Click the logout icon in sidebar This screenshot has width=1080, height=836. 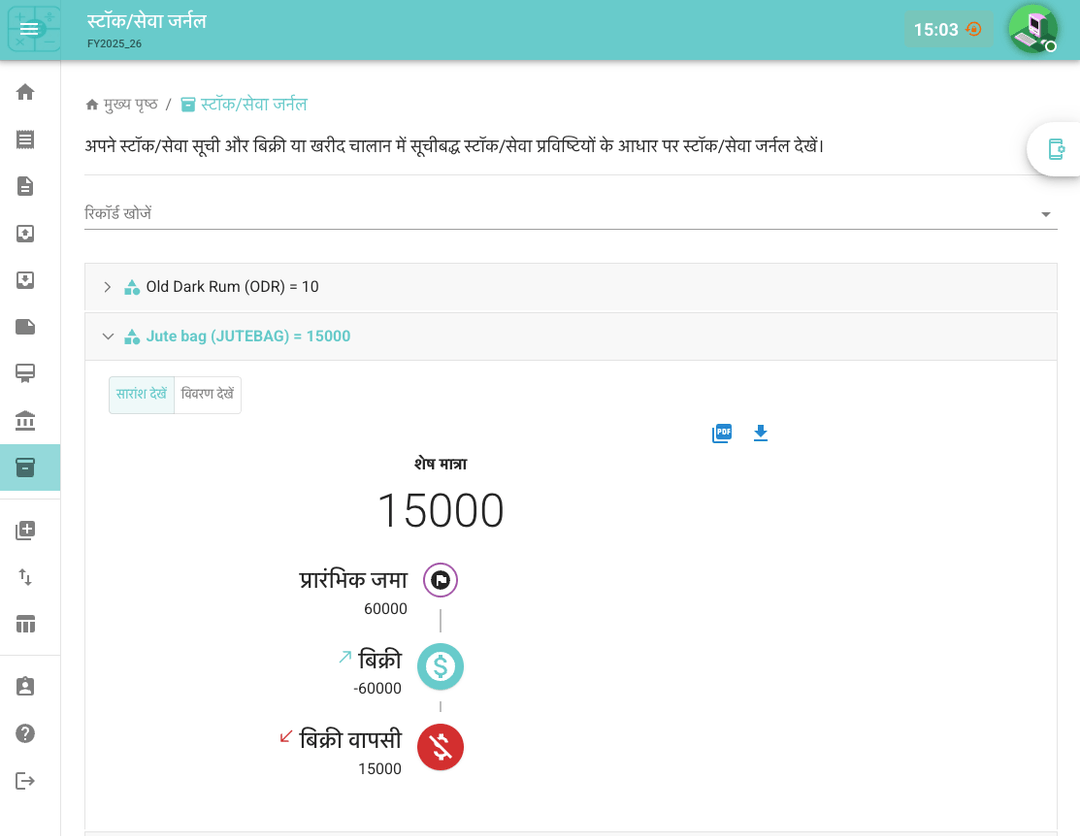tap(25, 781)
